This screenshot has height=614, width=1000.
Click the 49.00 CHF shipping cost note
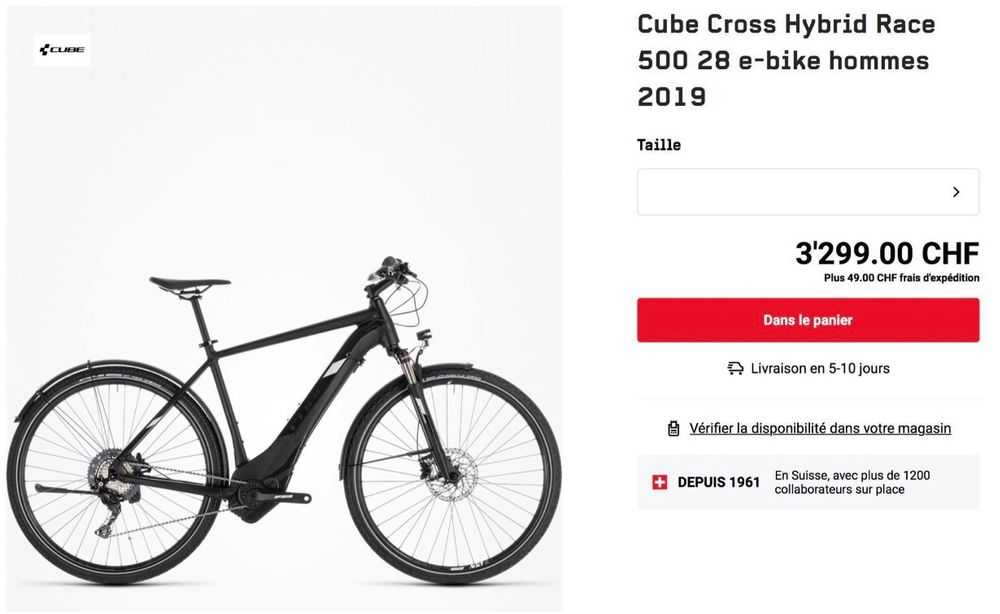tap(901, 279)
